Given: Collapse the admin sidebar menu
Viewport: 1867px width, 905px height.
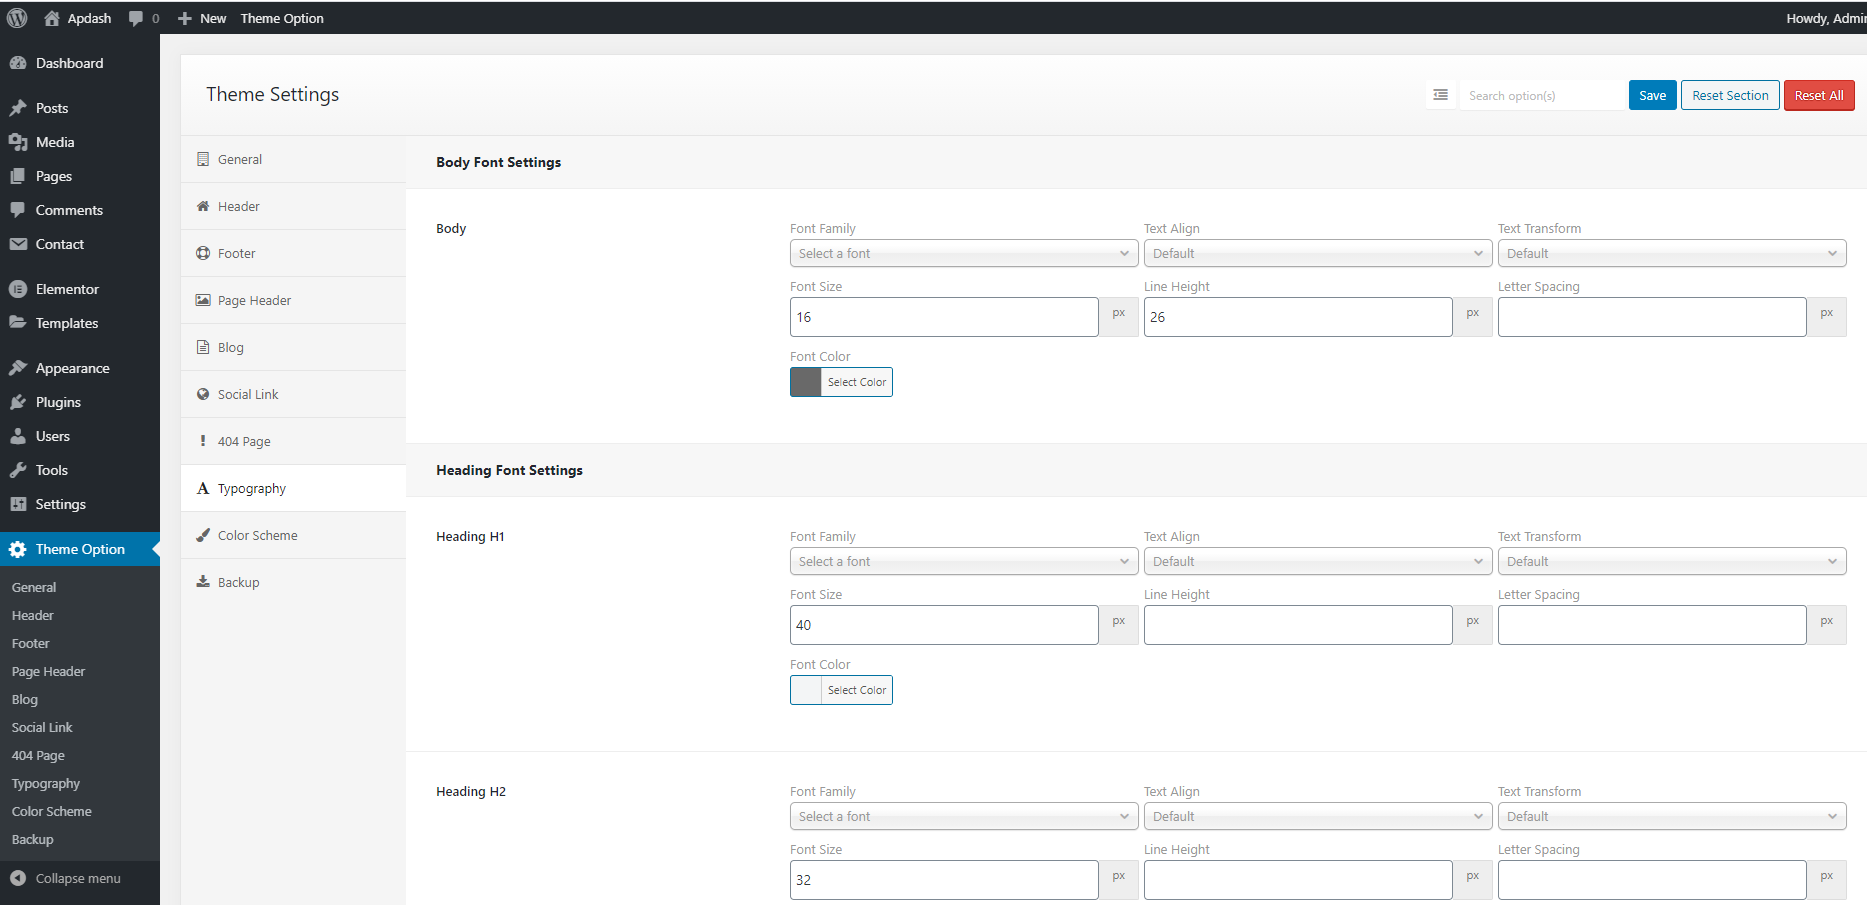Looking at the screenshot, I should [x=78, y=878].
